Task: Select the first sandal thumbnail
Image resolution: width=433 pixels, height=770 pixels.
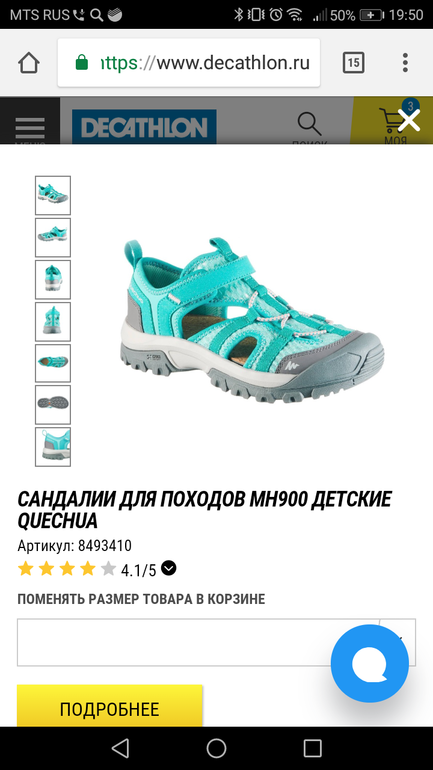Action: pyautogui.click(x=53, y=195)
